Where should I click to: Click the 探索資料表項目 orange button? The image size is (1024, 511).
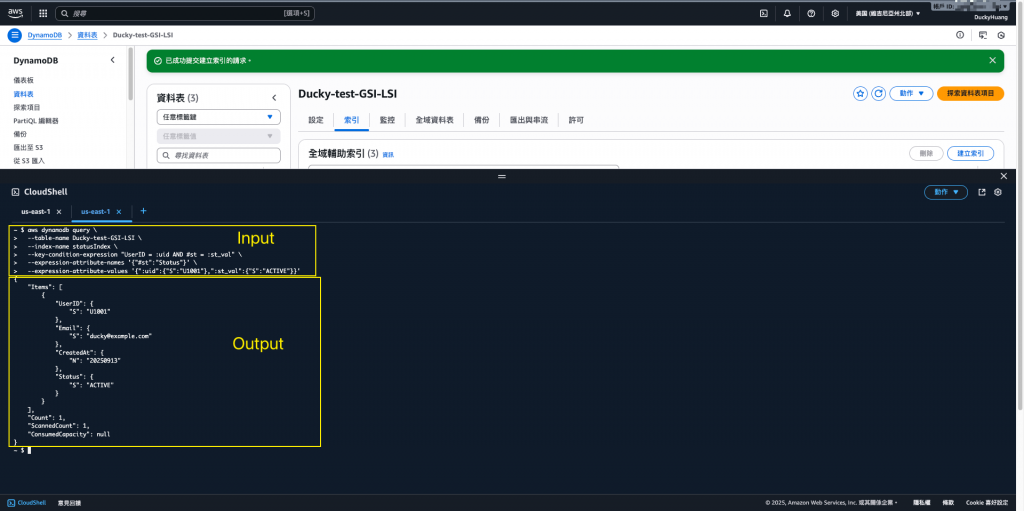970,93
